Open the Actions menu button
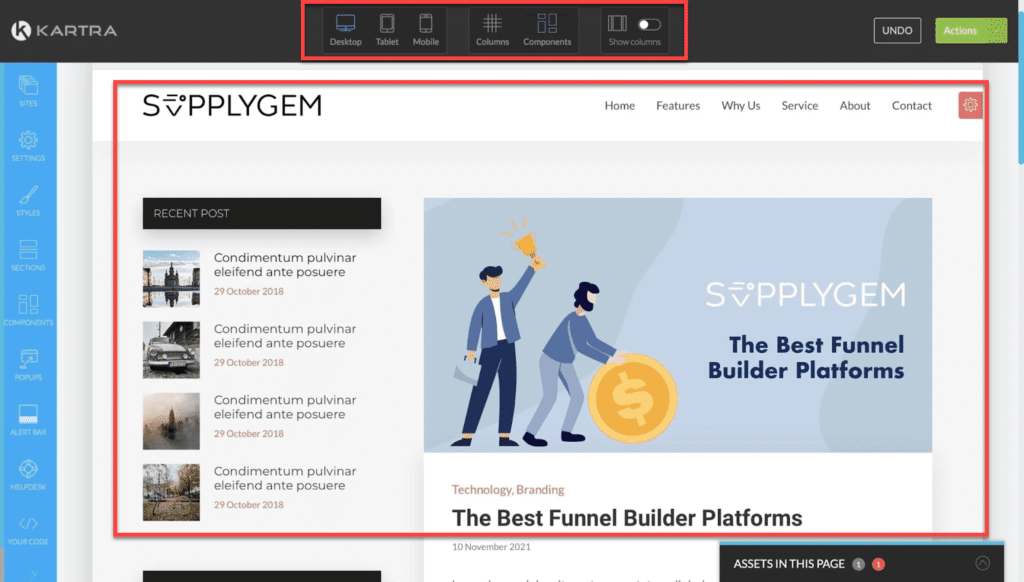Image resolution: width=1024 pixels, height=582 pixels. pyautogui.click(x=971, y=31)
